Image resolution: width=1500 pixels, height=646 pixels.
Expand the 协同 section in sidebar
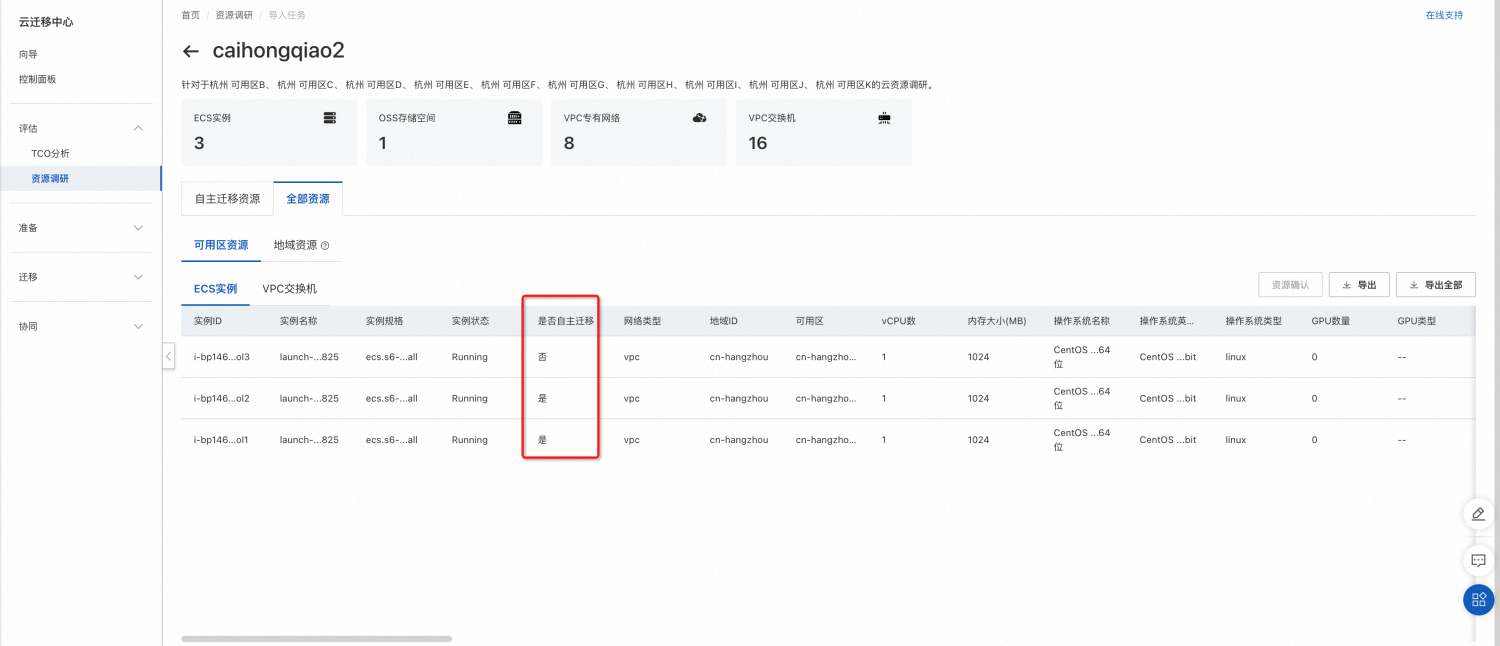[x=138, y=326]
